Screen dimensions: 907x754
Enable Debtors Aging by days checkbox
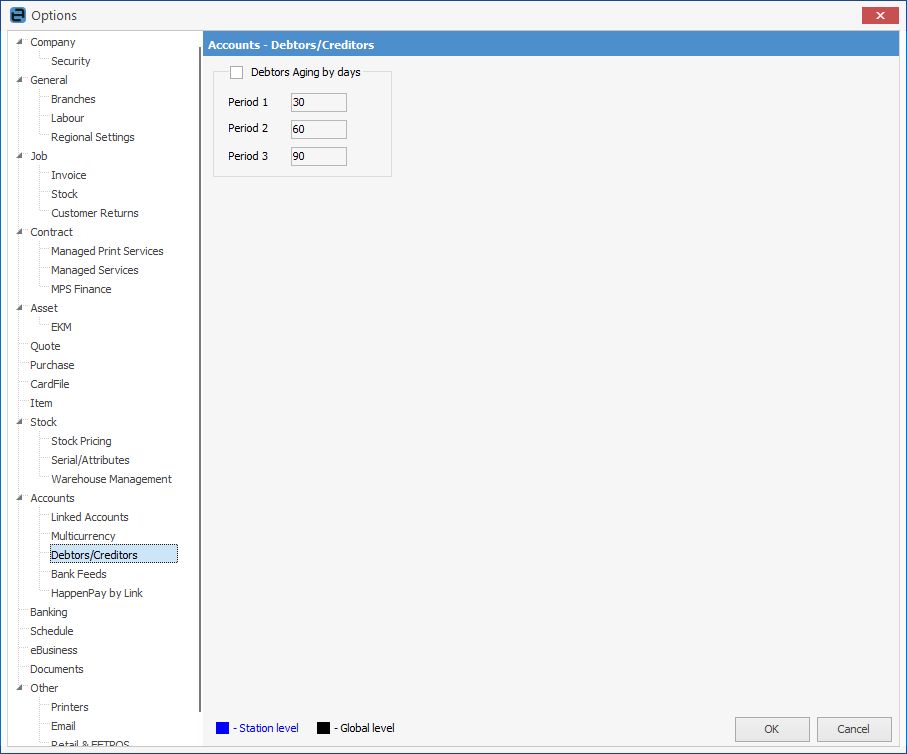coord(237,72)
